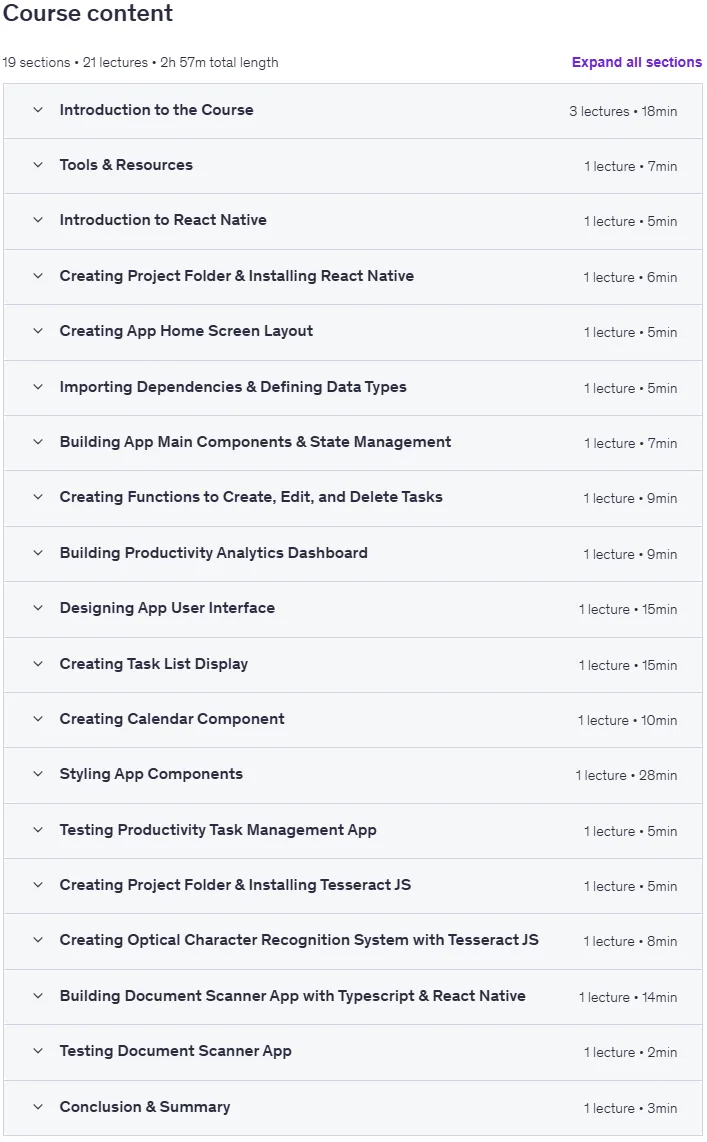Click chevron beside Creating Calendar Component
Image resolution: width=707 pixels, height=1142 pixels.
[38, 720]
